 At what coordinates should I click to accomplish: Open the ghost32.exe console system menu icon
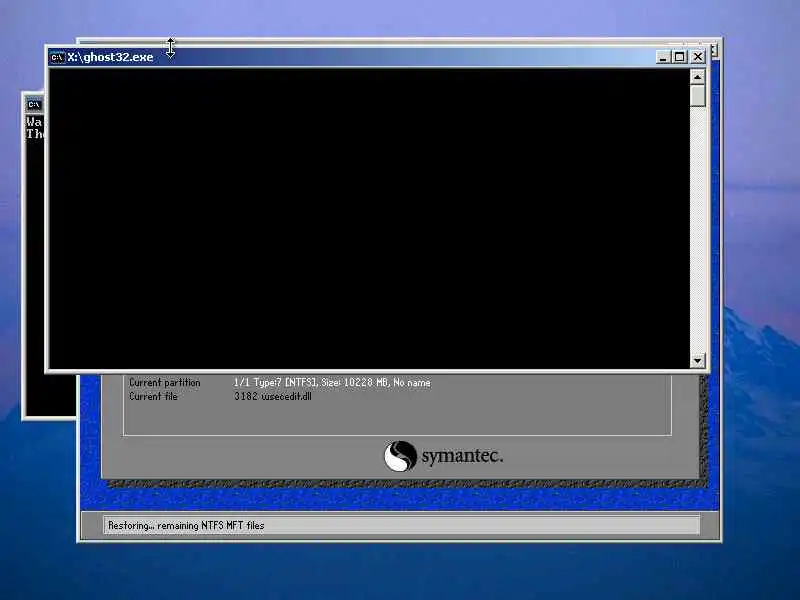57,57
